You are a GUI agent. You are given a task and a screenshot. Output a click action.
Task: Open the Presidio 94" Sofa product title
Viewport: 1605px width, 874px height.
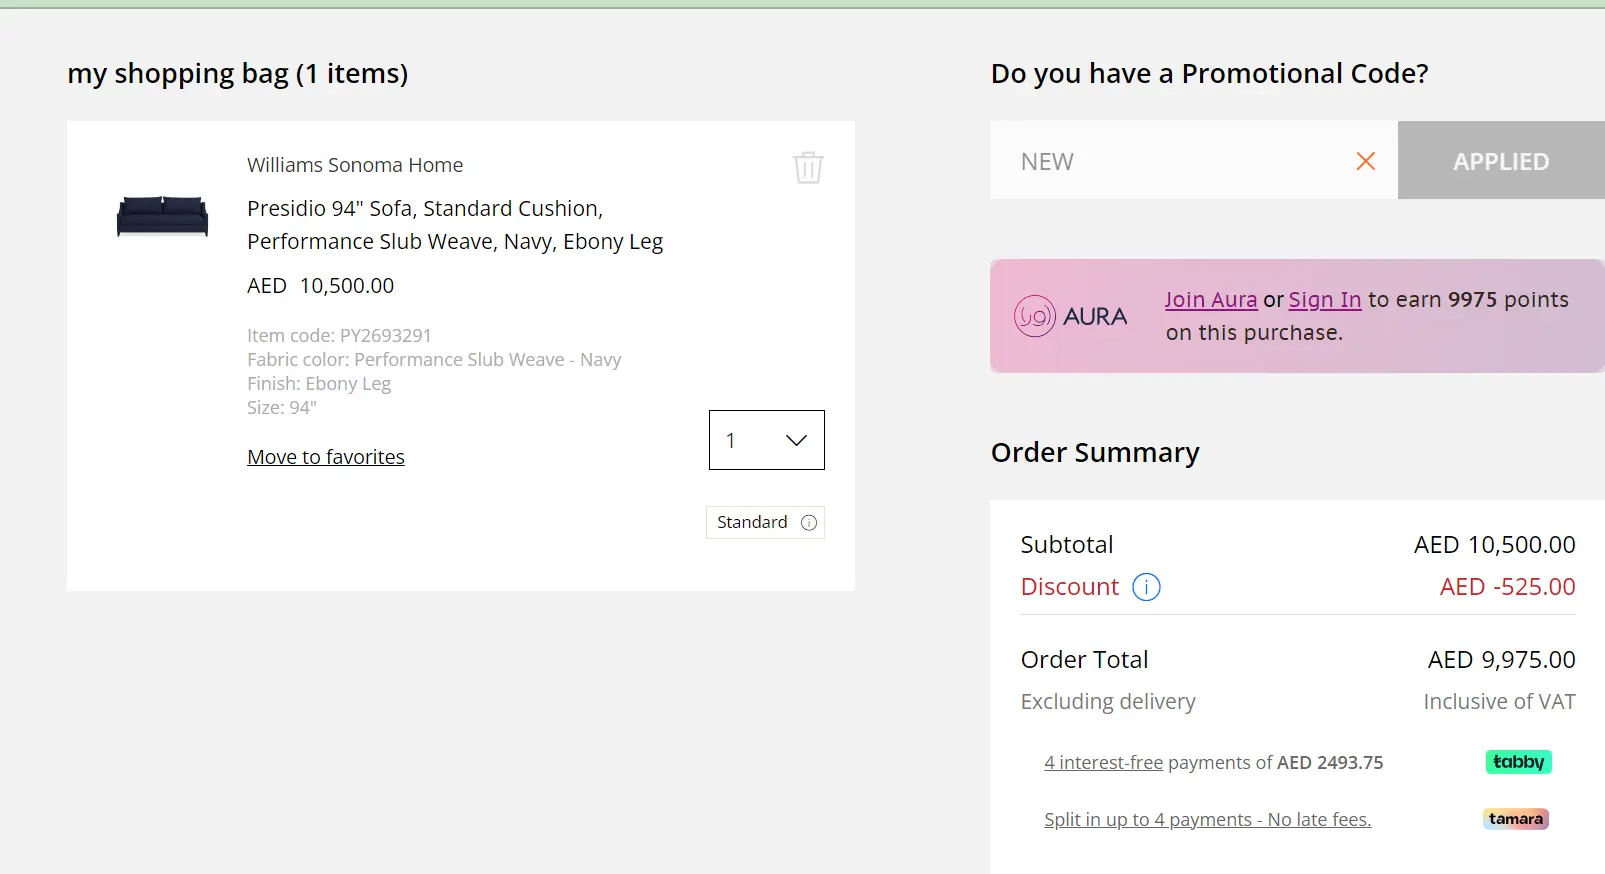[x=455, y=225]
